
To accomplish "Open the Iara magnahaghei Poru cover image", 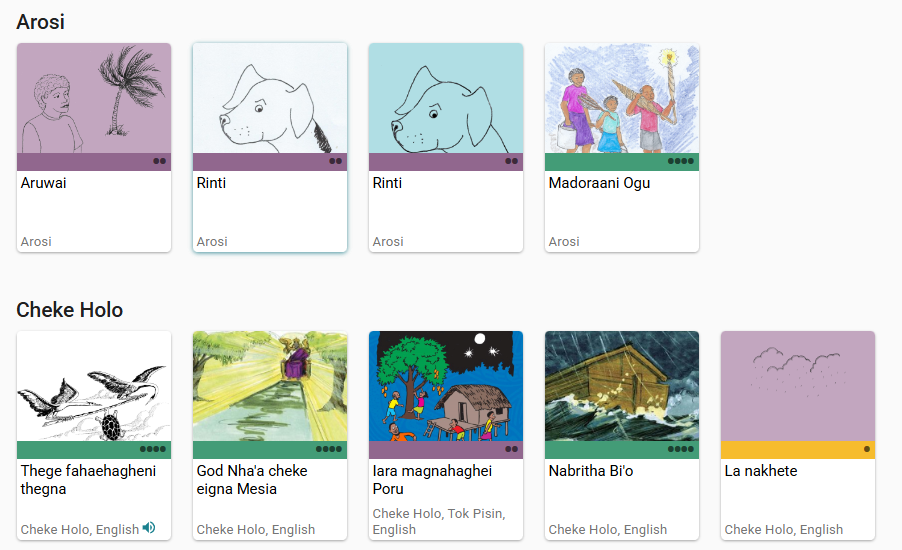I will tap(446, 386).
